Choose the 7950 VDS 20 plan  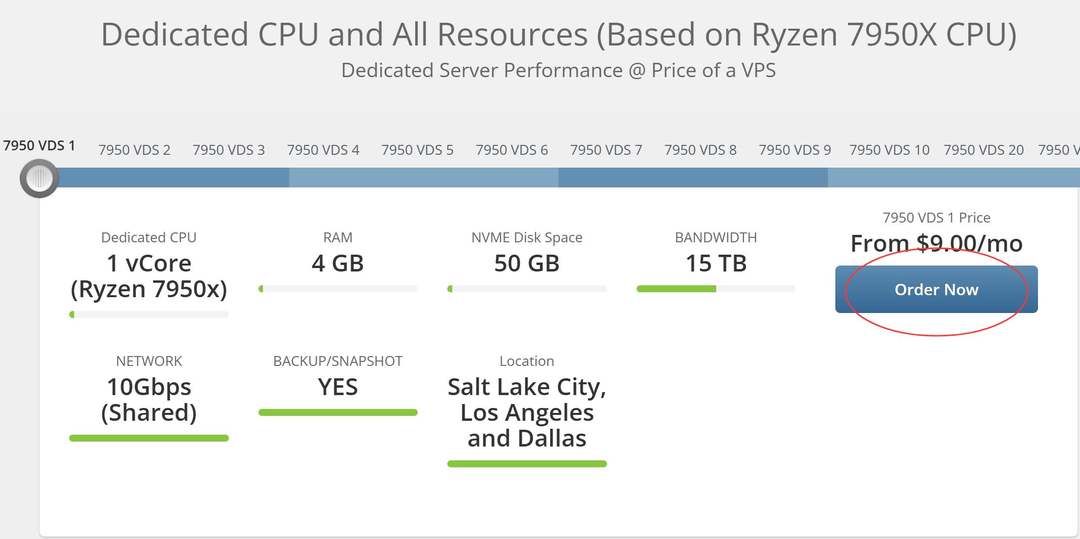984,150
